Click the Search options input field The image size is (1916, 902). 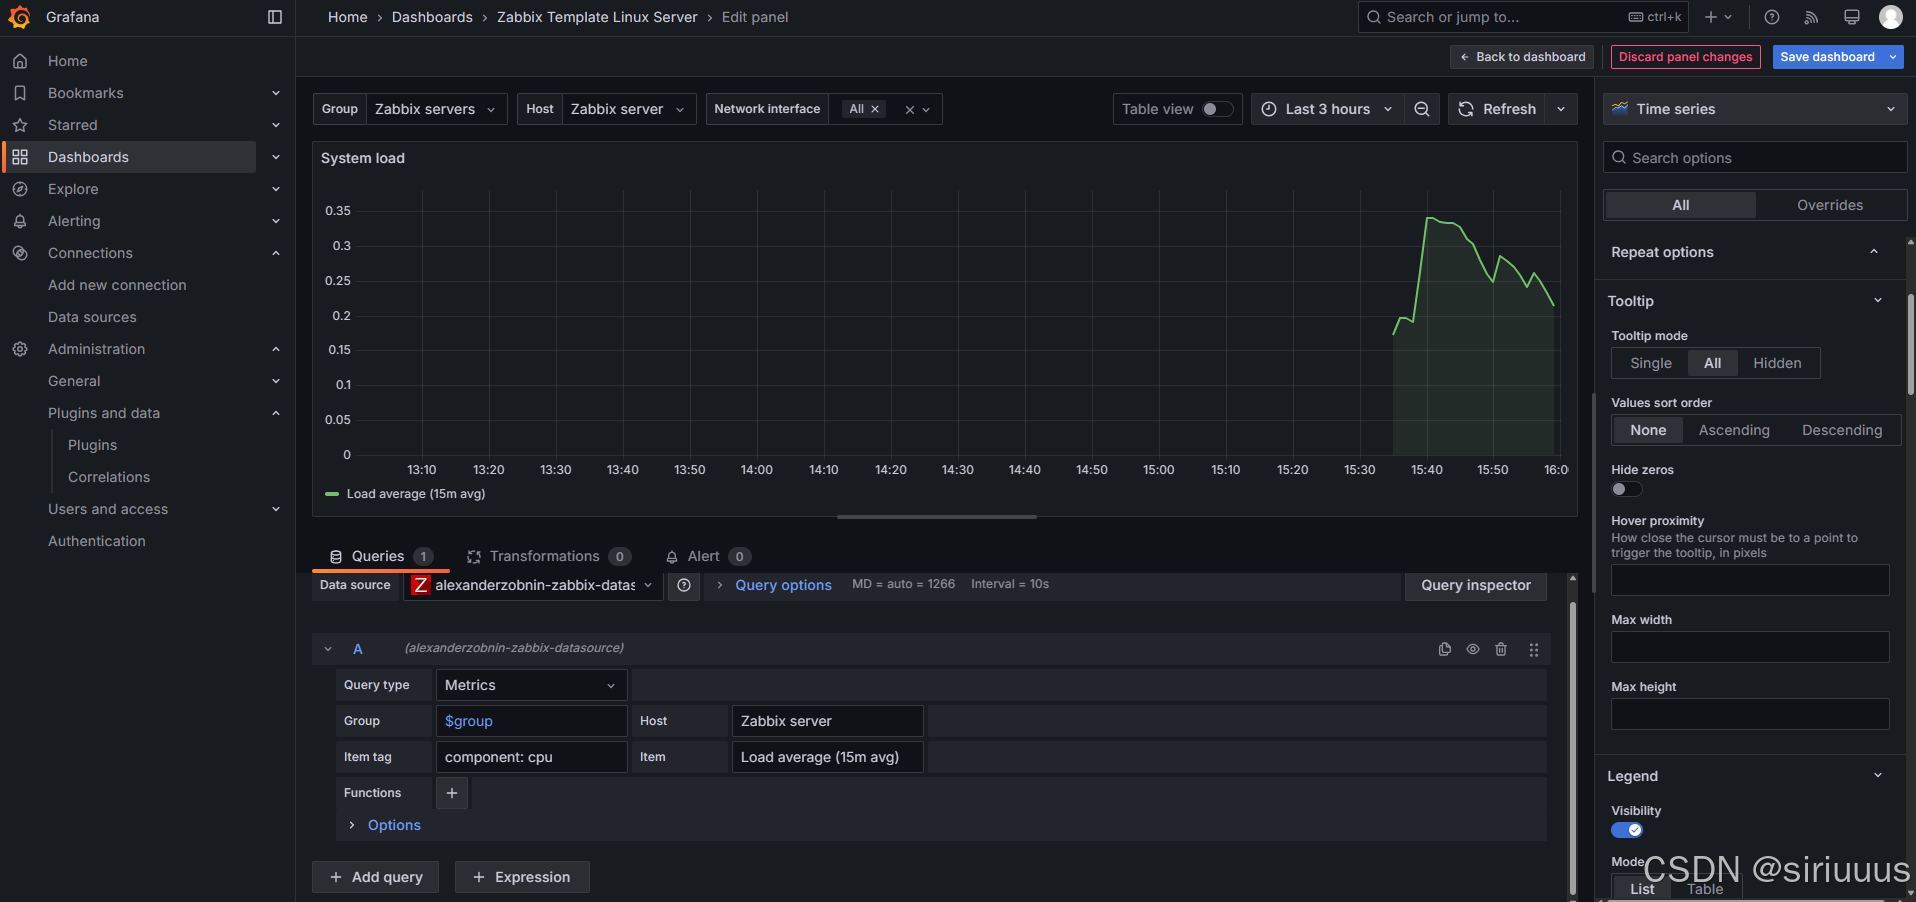[x=1755, y=158]
